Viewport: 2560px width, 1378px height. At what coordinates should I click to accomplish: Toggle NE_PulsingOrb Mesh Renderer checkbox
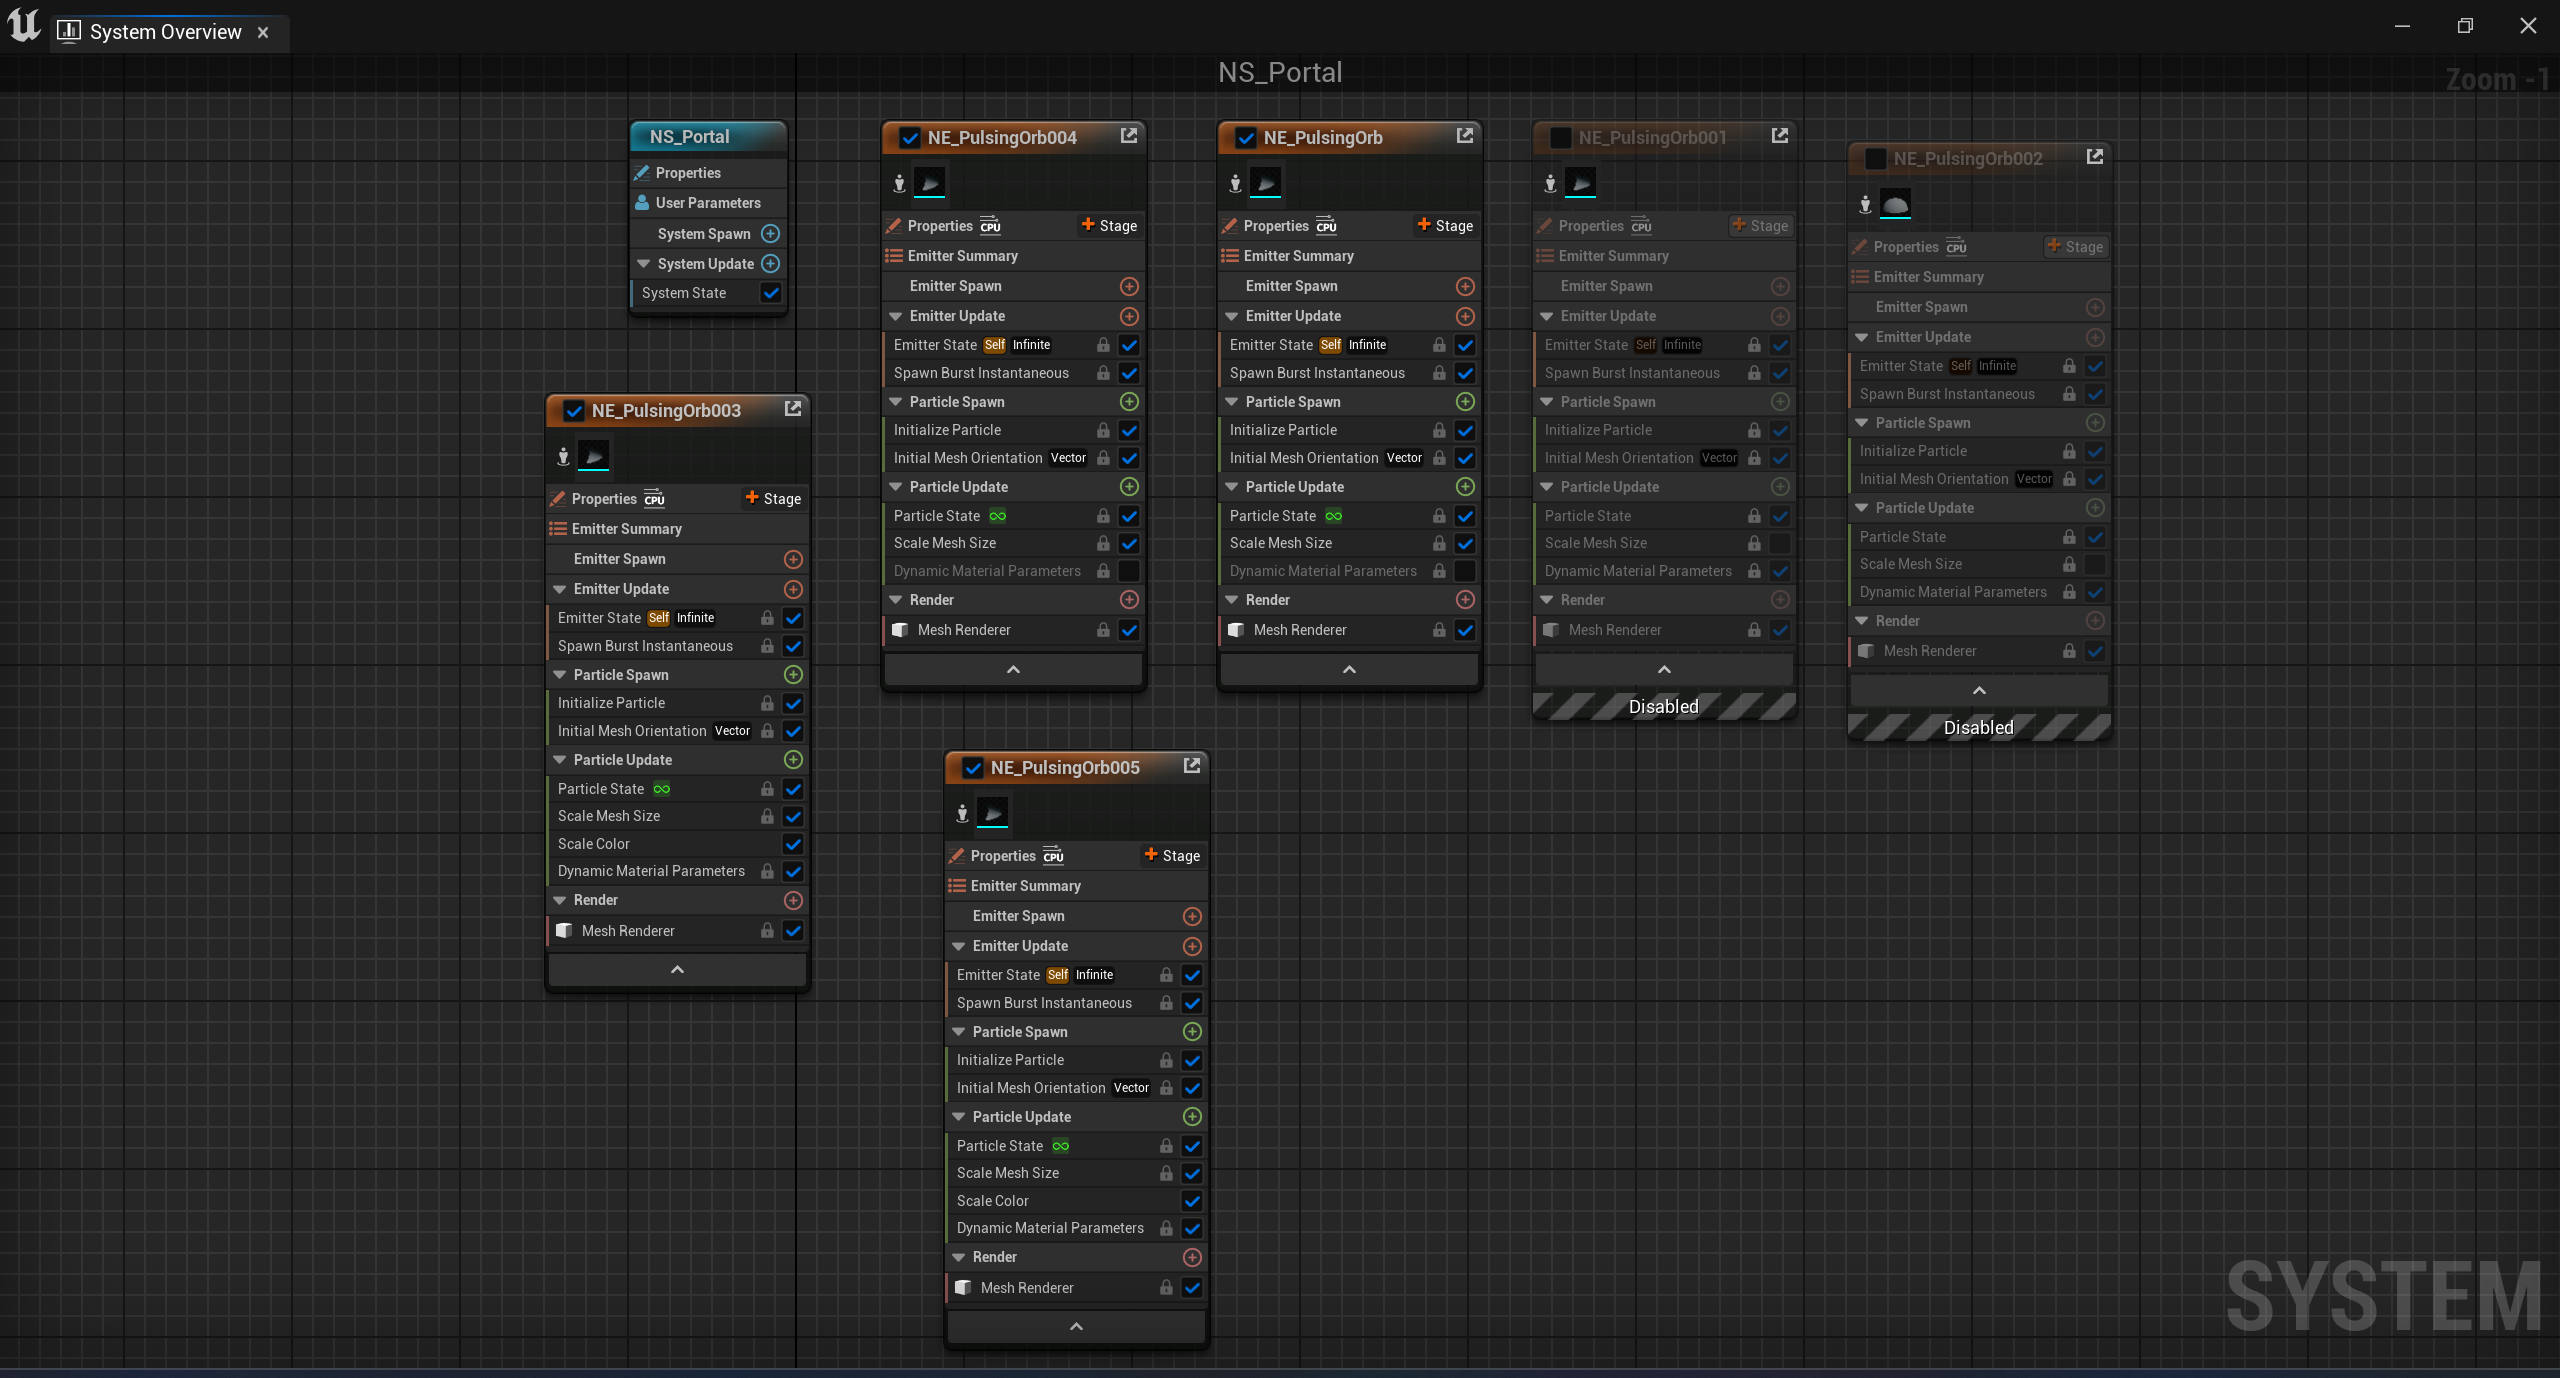click(x=1465, y=630)
